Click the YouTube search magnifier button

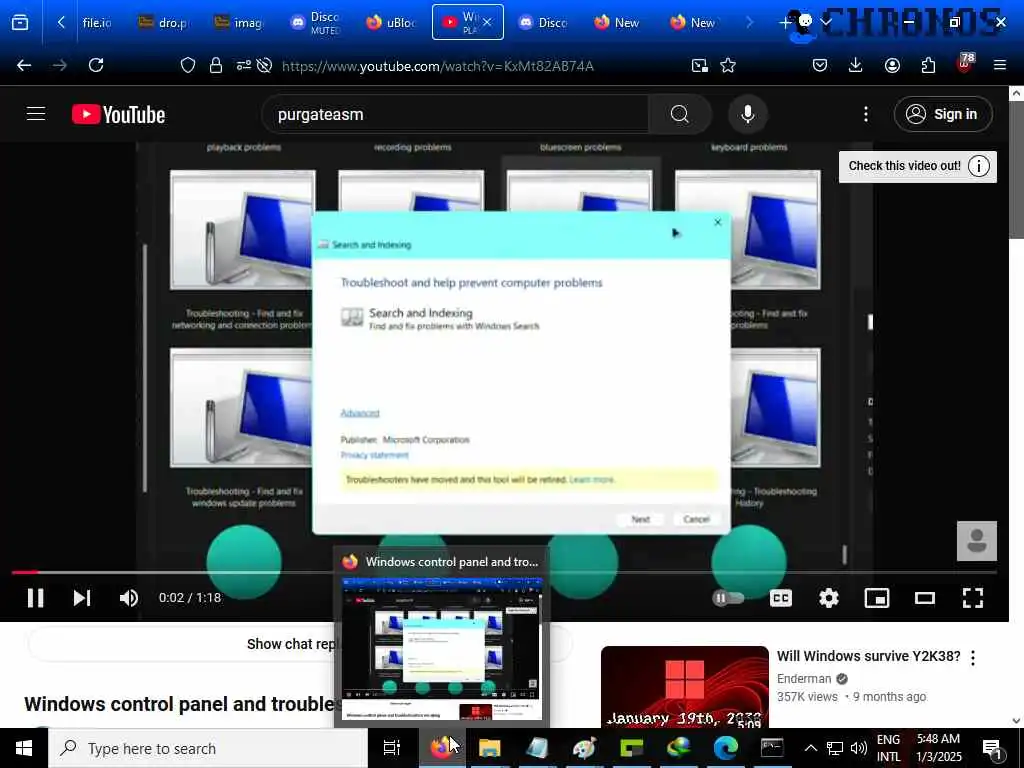point(679,114)
